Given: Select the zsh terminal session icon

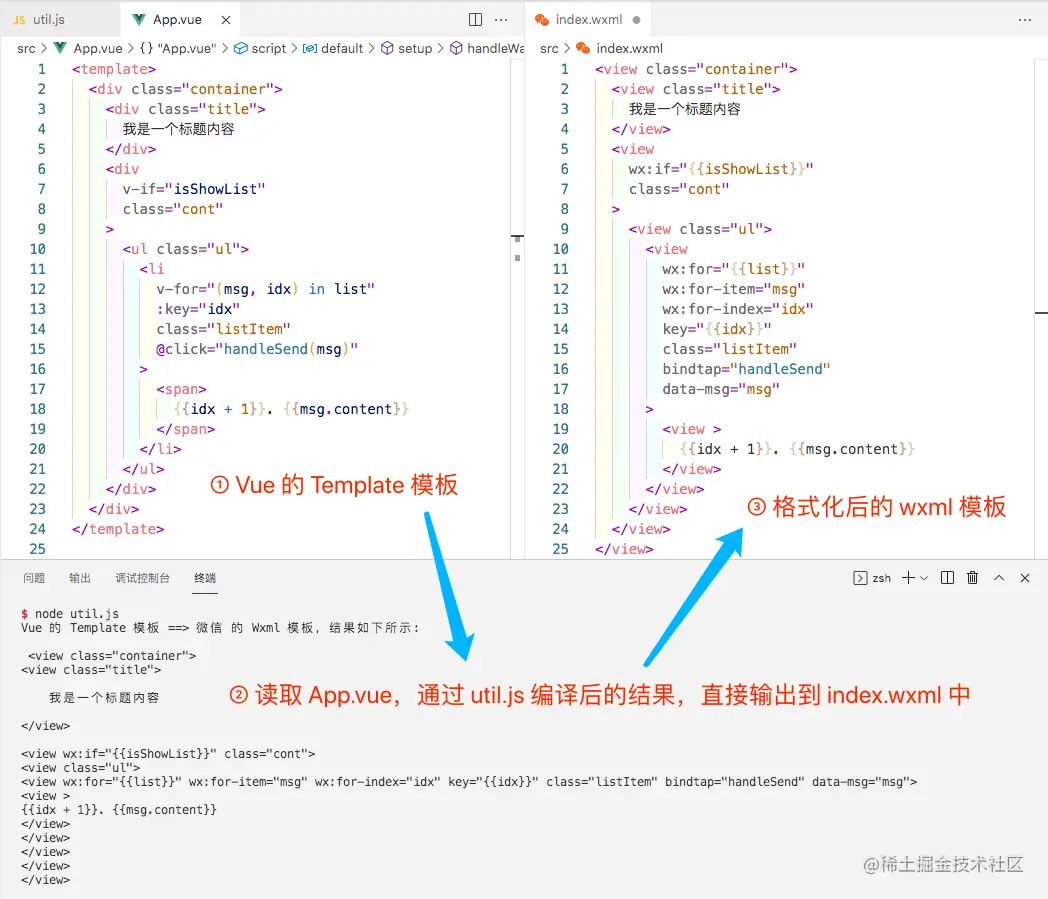Looking at the screenshot, I should coord(860,577).
